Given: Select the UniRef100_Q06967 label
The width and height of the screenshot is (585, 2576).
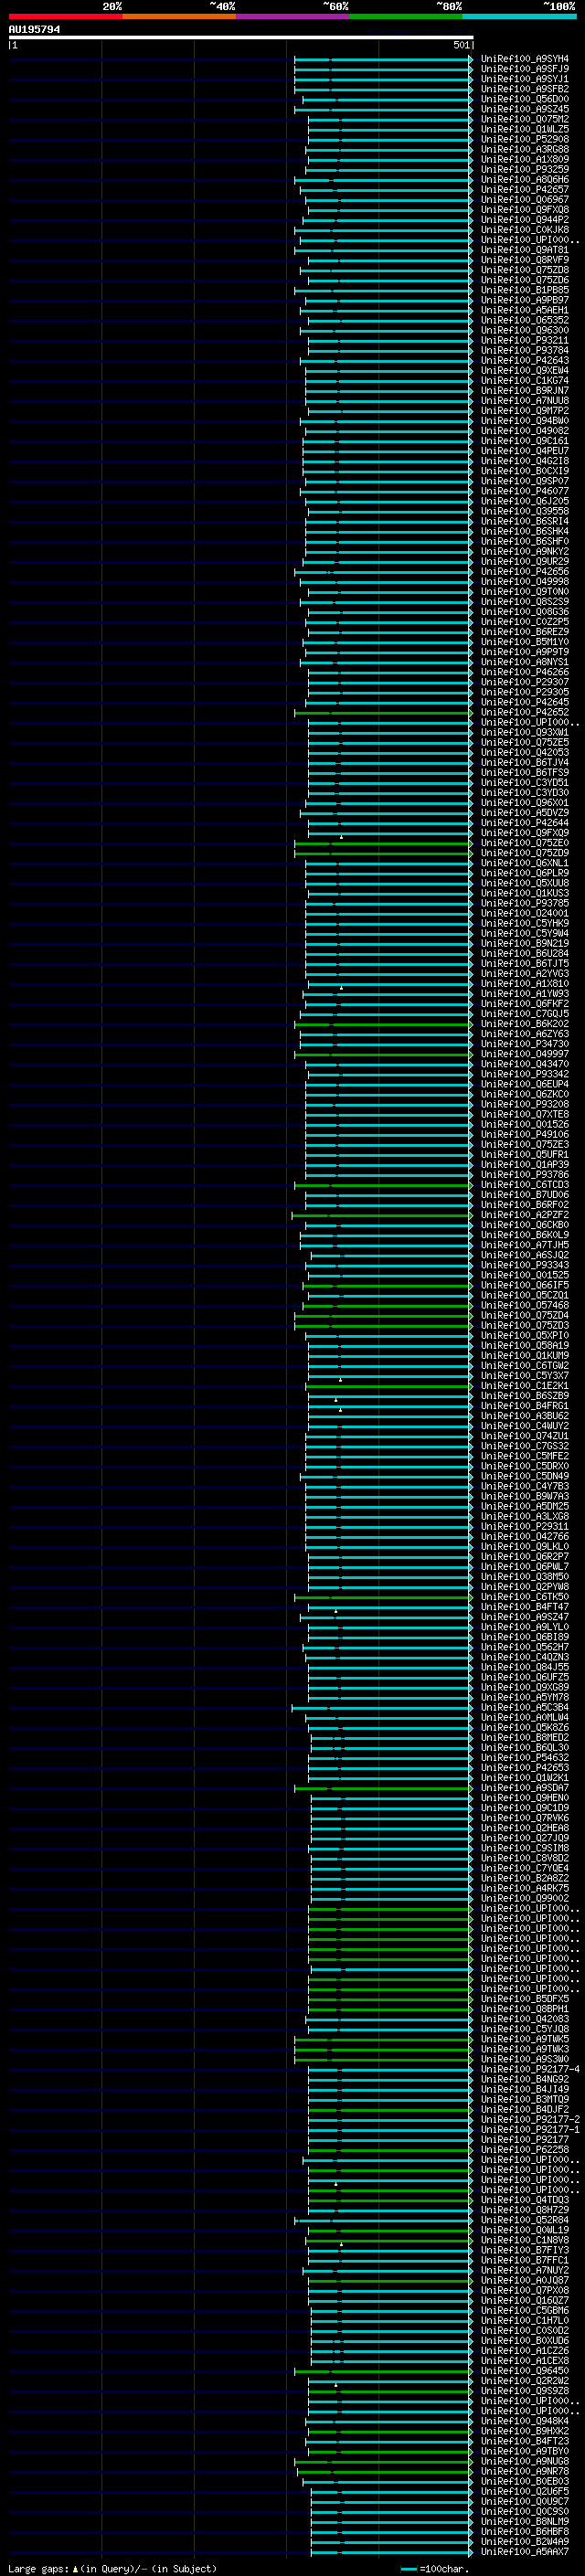Looking at the screenshot, I should point(524,199).
